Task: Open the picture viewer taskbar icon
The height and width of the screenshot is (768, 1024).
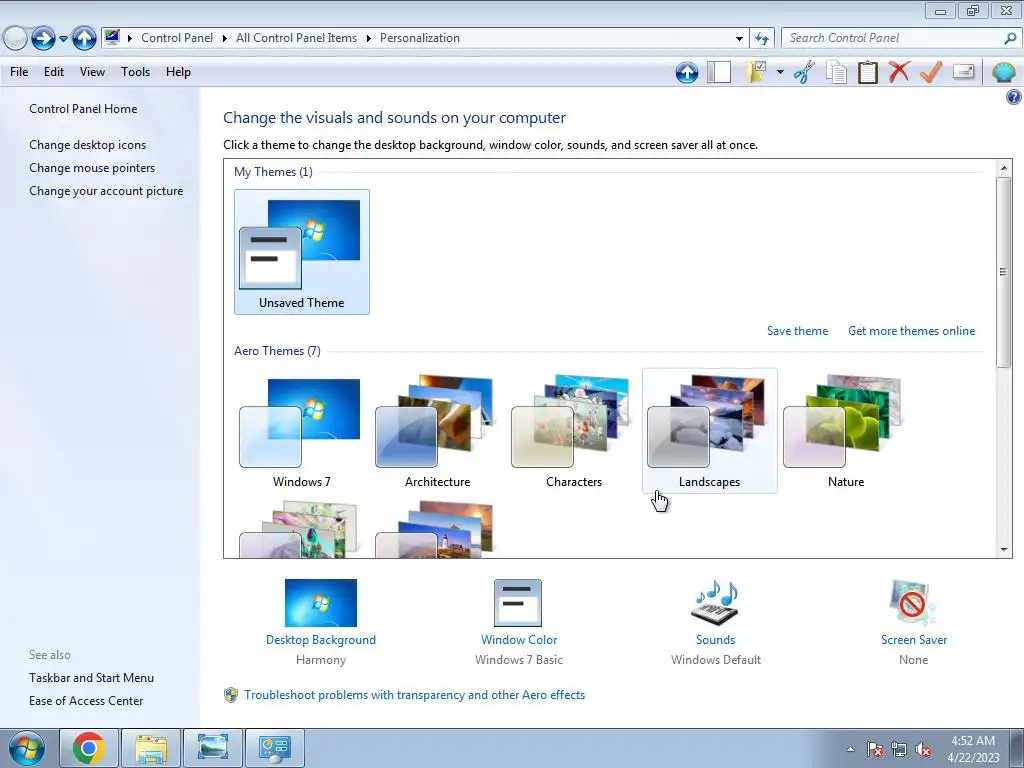Action: coord(213,748)
